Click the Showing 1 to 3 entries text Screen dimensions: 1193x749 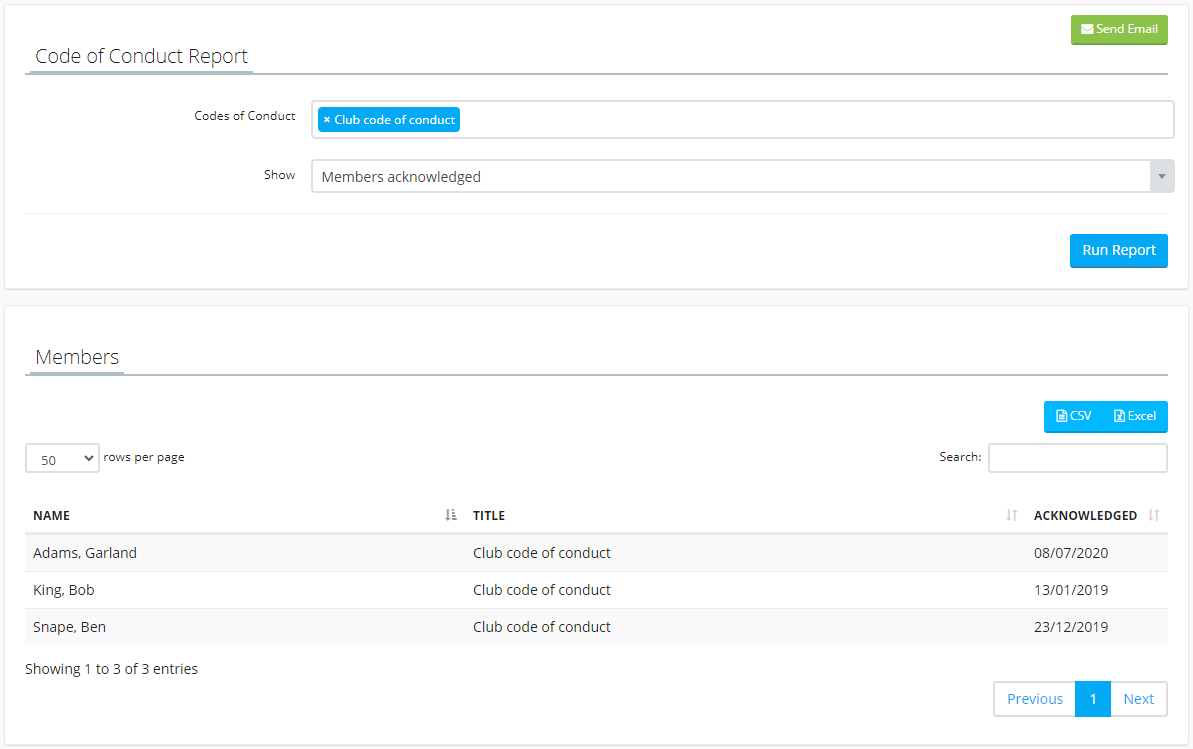click(x=111, y=669)
